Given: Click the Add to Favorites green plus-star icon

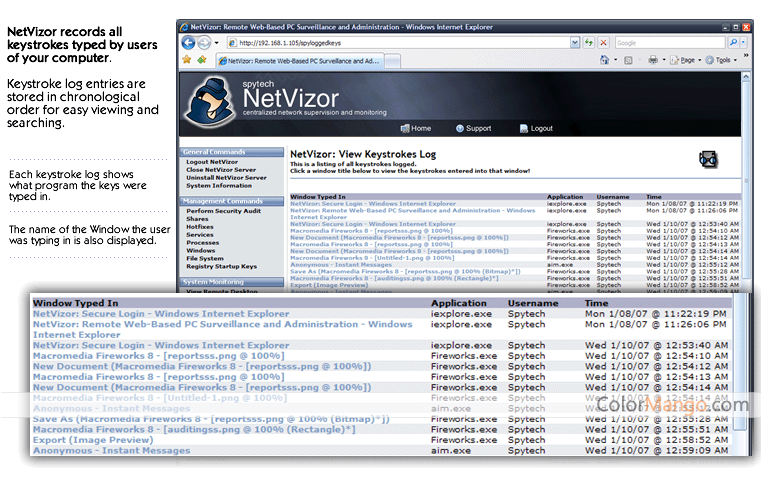Looking at the screenshot, I should tap(202, 60).
